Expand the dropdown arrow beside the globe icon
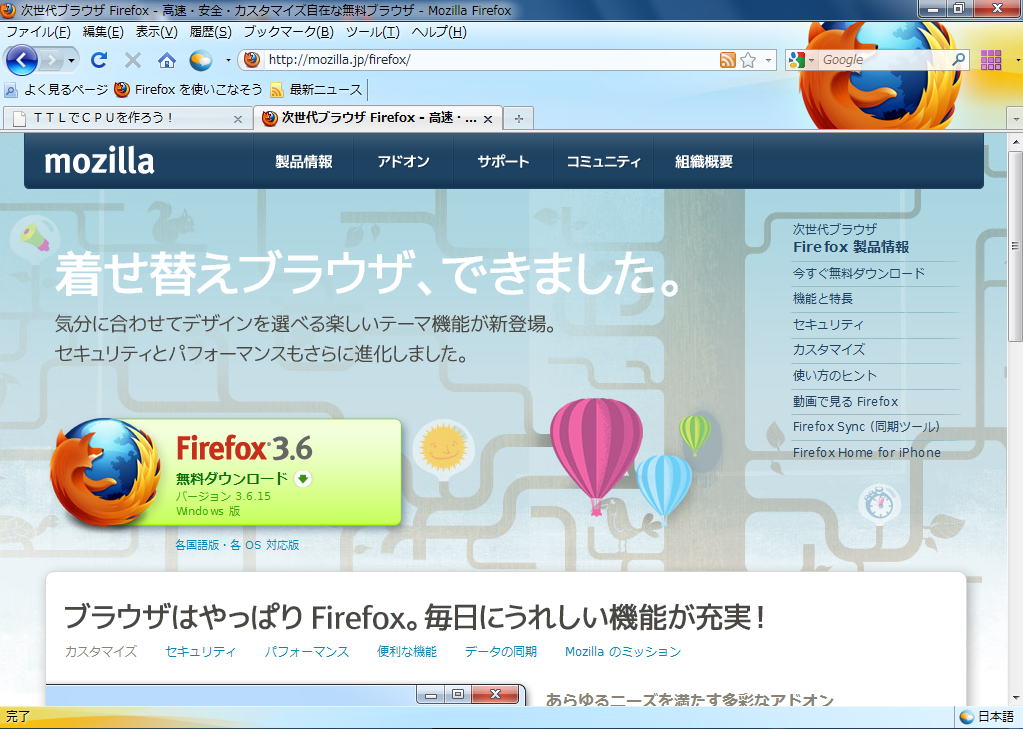Screen dimensions: 1023x729 228,61
